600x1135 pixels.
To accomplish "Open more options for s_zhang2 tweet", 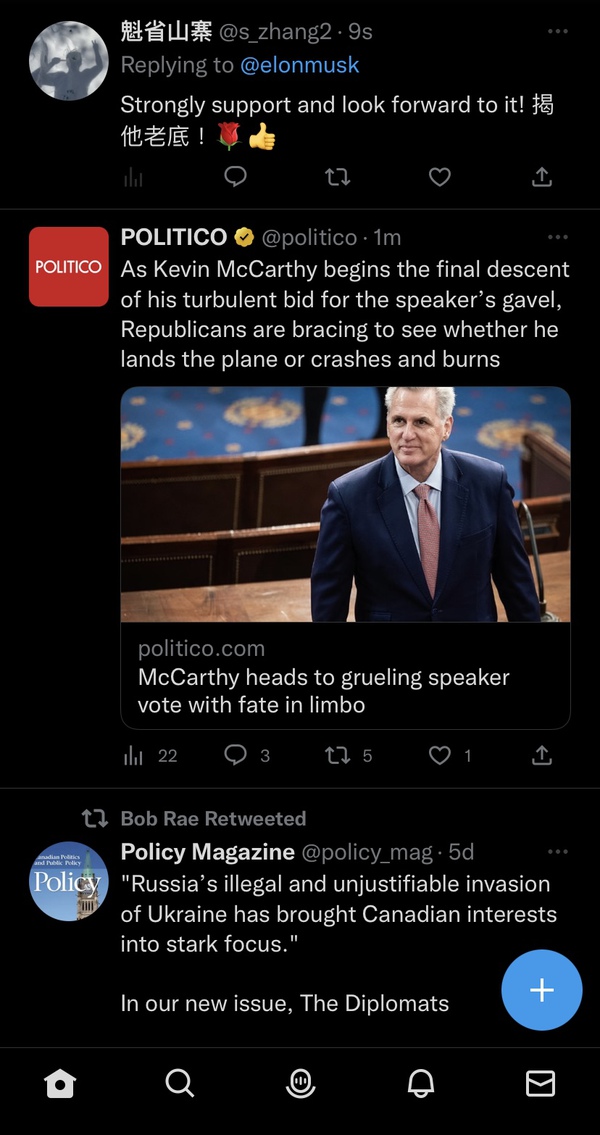I will click(x=558, y=32).
